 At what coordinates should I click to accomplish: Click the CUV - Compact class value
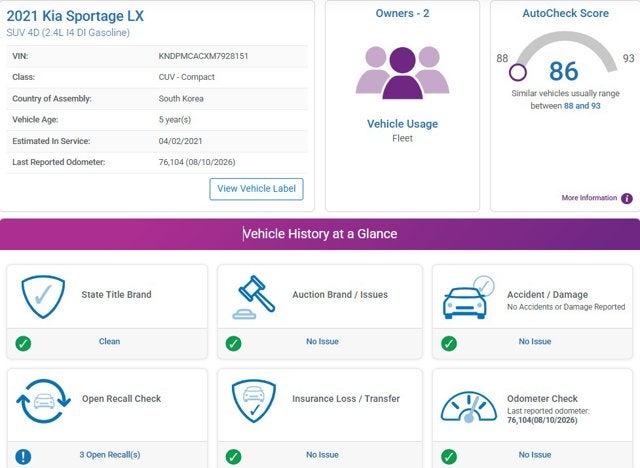(x=187, y=77)
